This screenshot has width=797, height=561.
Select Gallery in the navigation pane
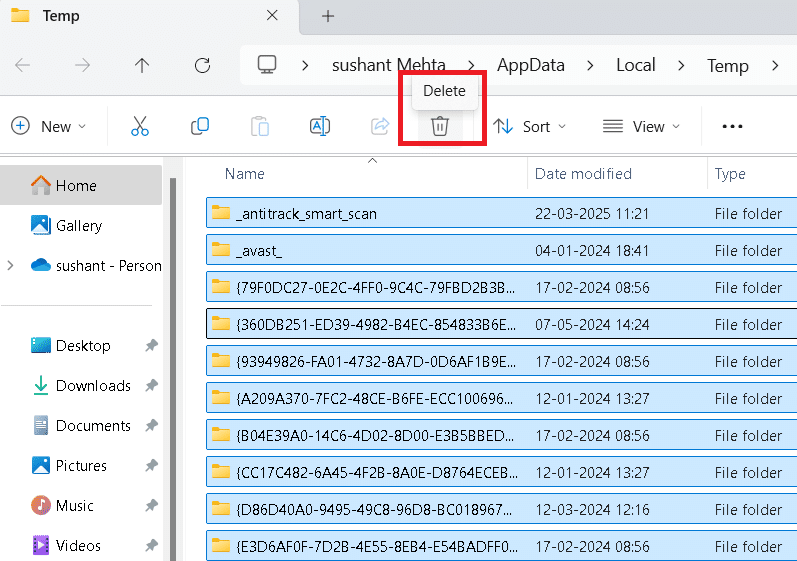click(79, 226)
